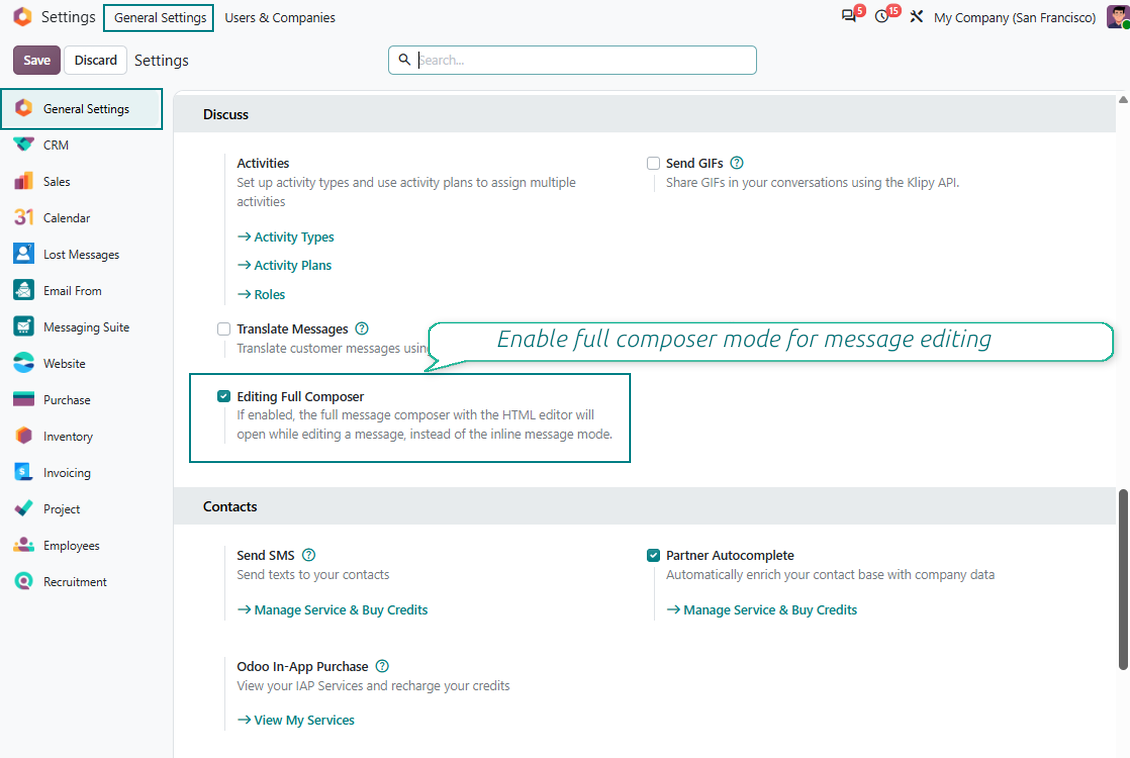The image size is (1130, 758).
Task: Open the Activity Types link
Action: (285, 237)
